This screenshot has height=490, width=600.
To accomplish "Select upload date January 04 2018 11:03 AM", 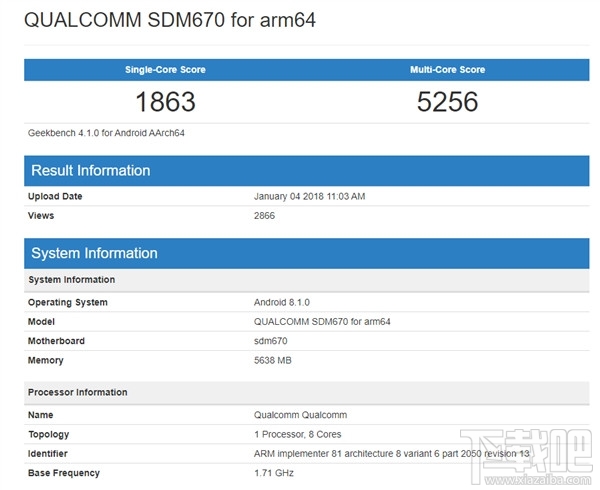I will pos(310,196).
